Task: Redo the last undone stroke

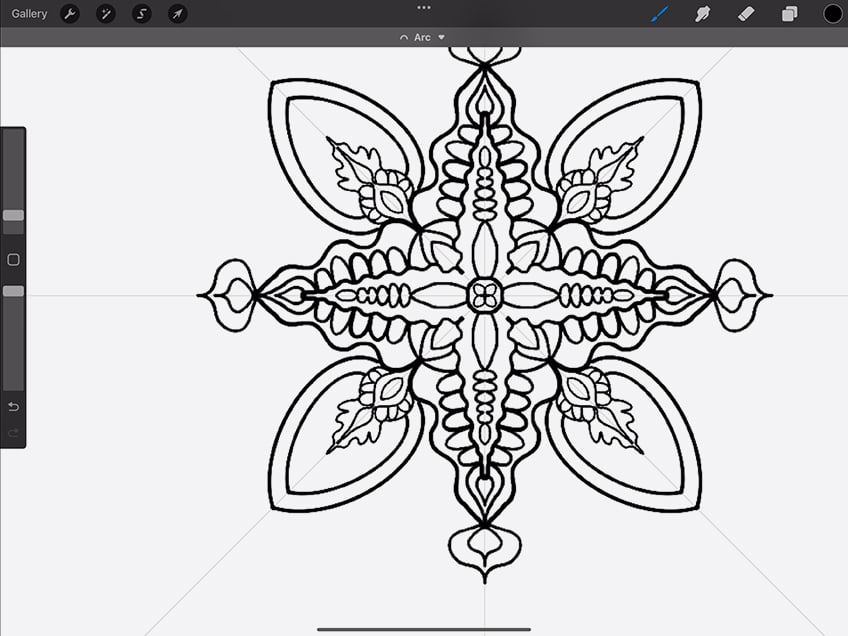Action: point(13,432)
